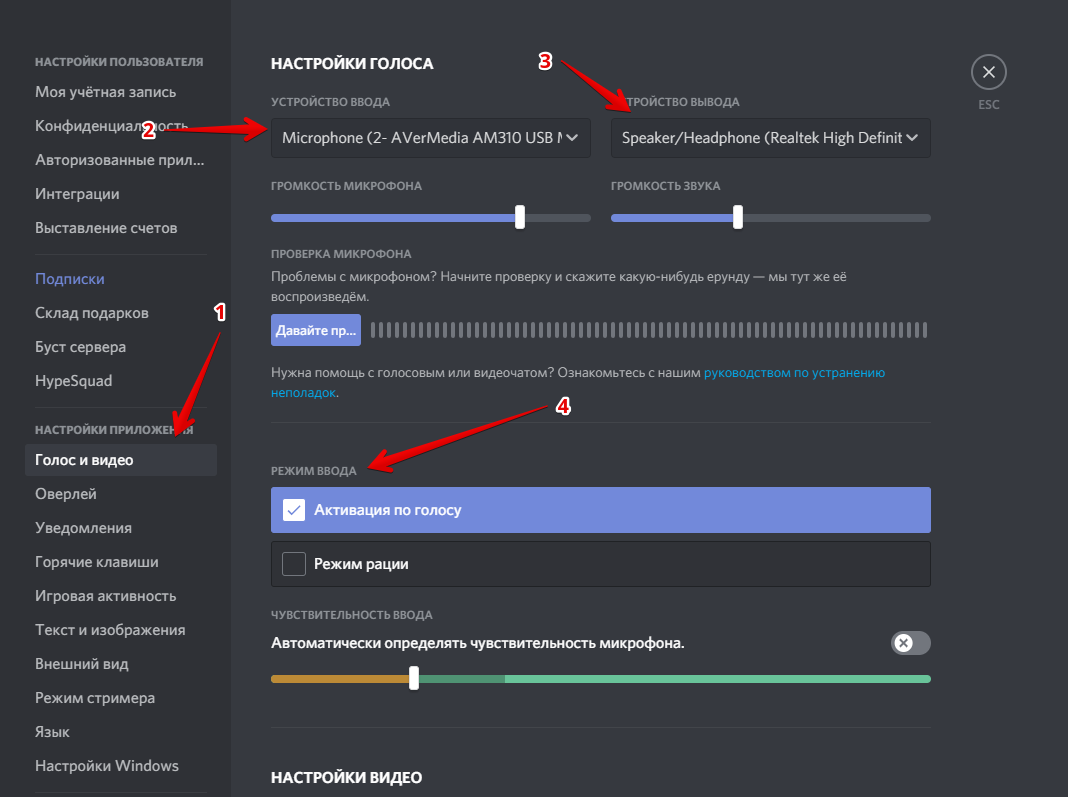The height and width of the screenshot is (797, 1068).
Task: Open 'Горячие клавиши' settings
Action: tap(97, 562)
